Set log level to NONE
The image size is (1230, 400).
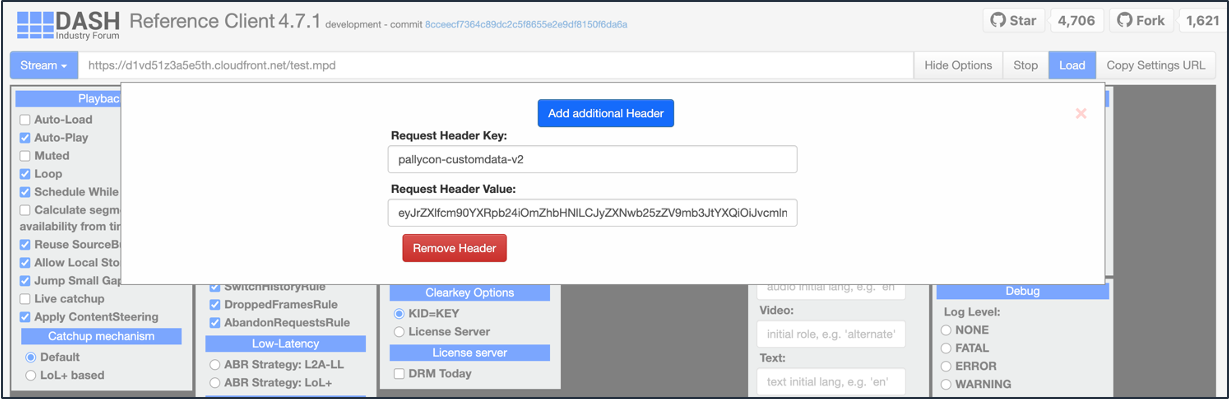coord(946,330)
